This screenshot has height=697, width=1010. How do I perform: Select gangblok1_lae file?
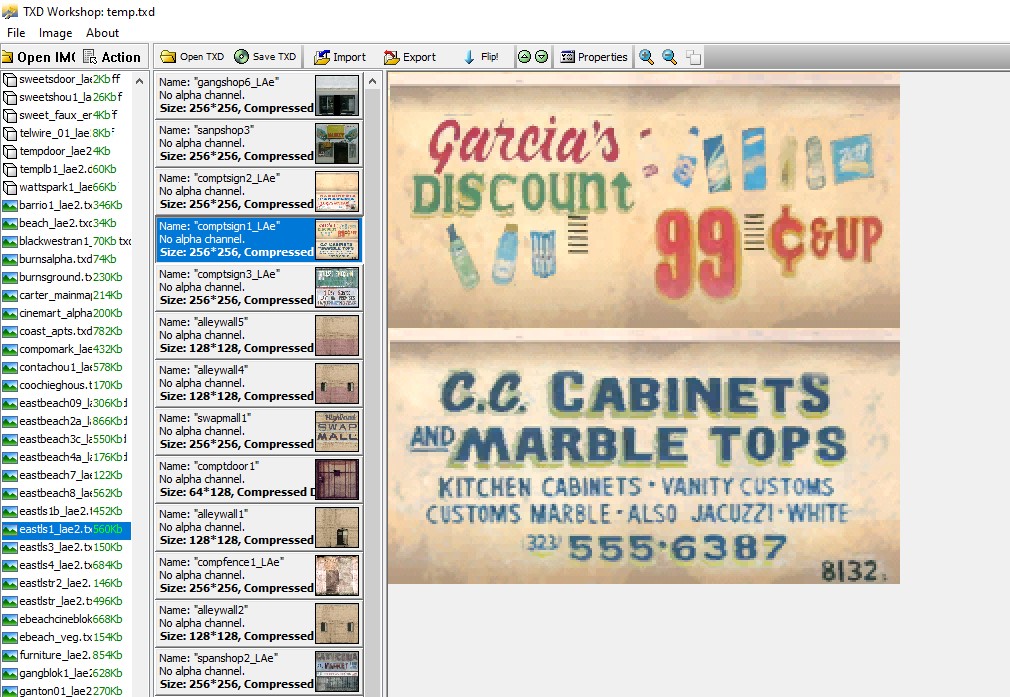66,674
